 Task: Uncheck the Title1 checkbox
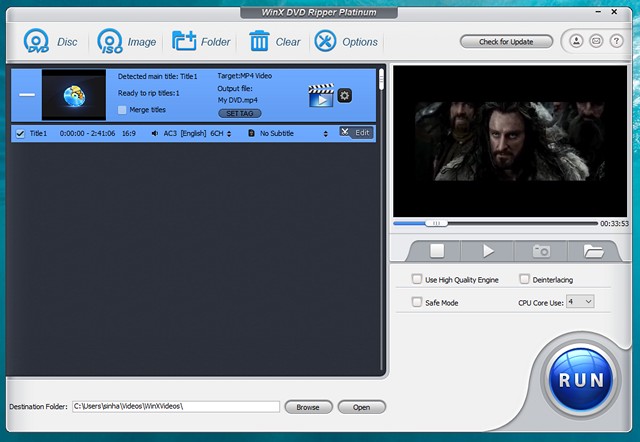point(20,133)
